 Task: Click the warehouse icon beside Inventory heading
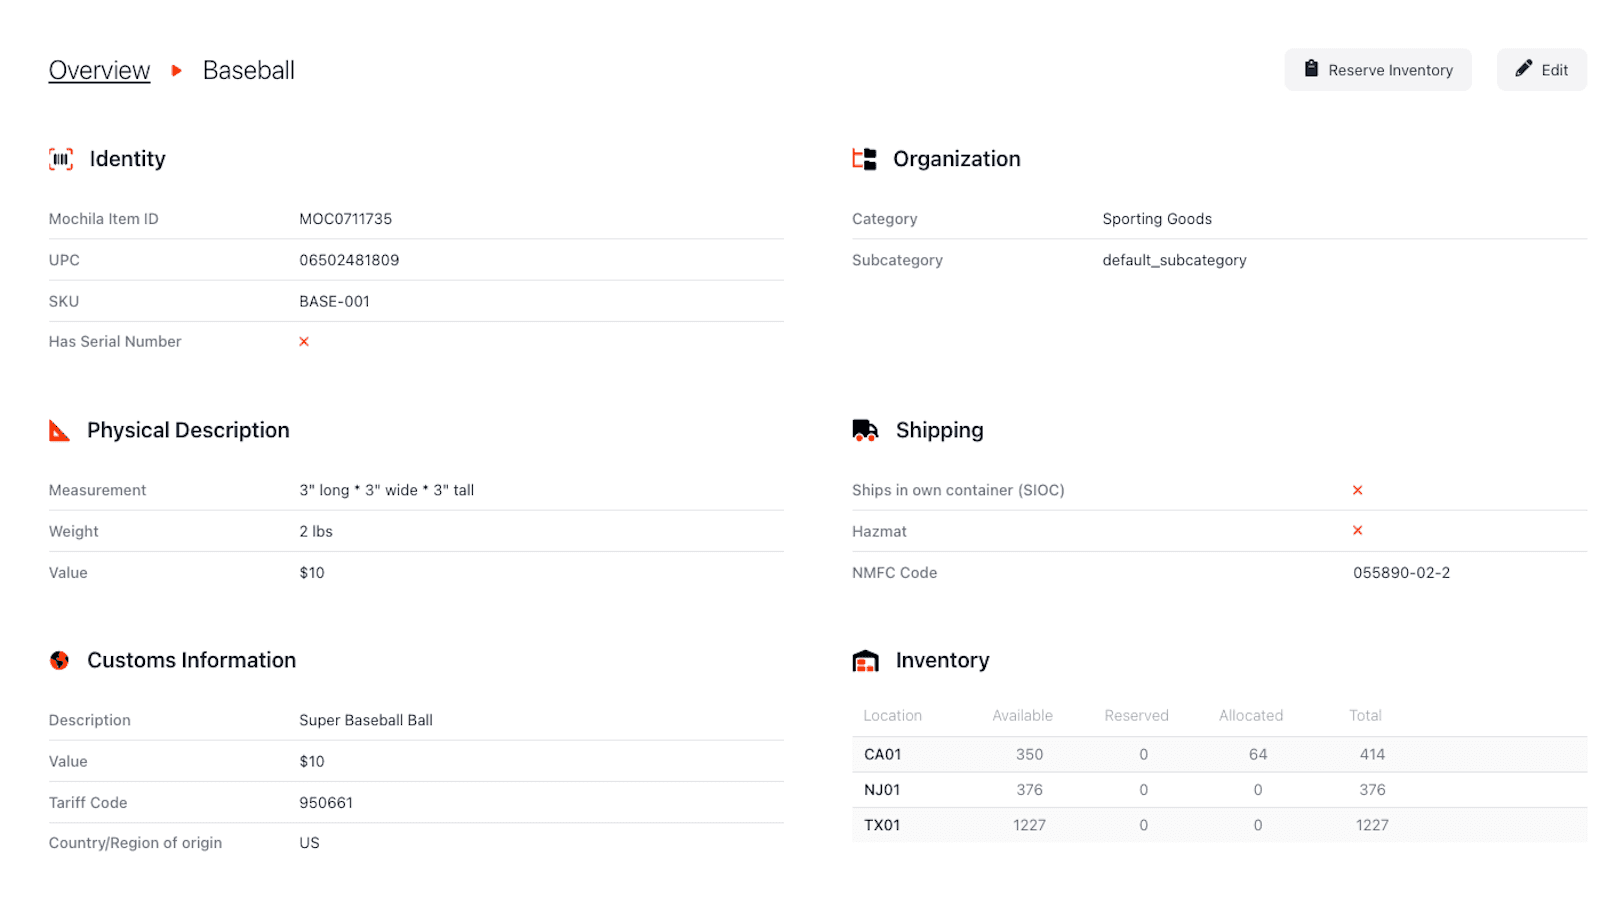866,660
